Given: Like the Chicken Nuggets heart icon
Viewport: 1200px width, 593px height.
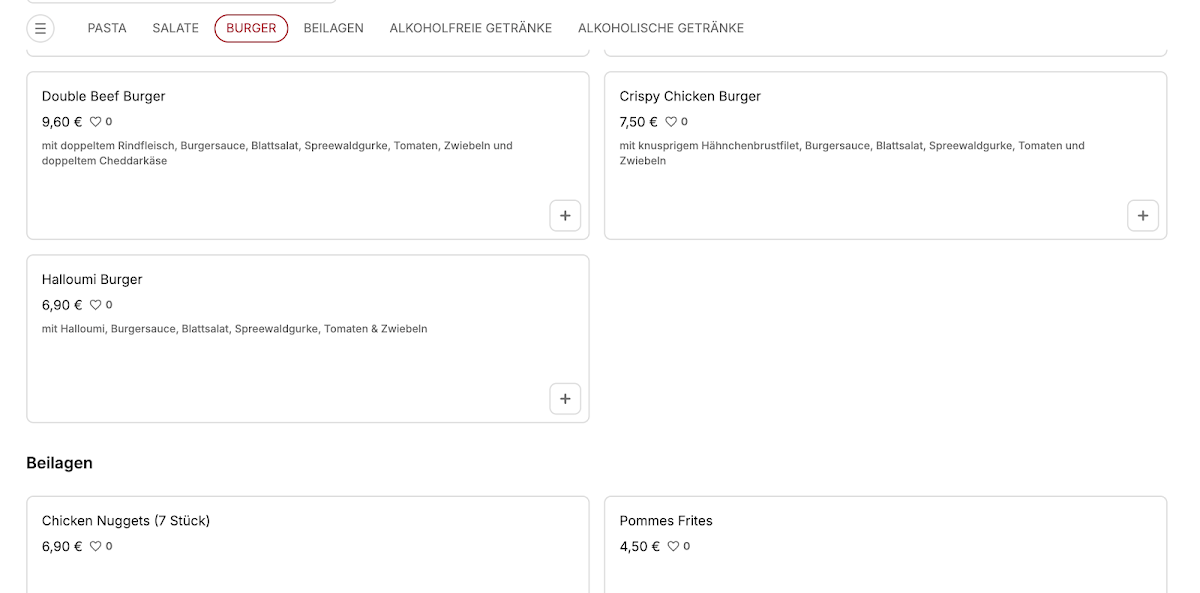Looking at the screenshot, I should point(96,546).
